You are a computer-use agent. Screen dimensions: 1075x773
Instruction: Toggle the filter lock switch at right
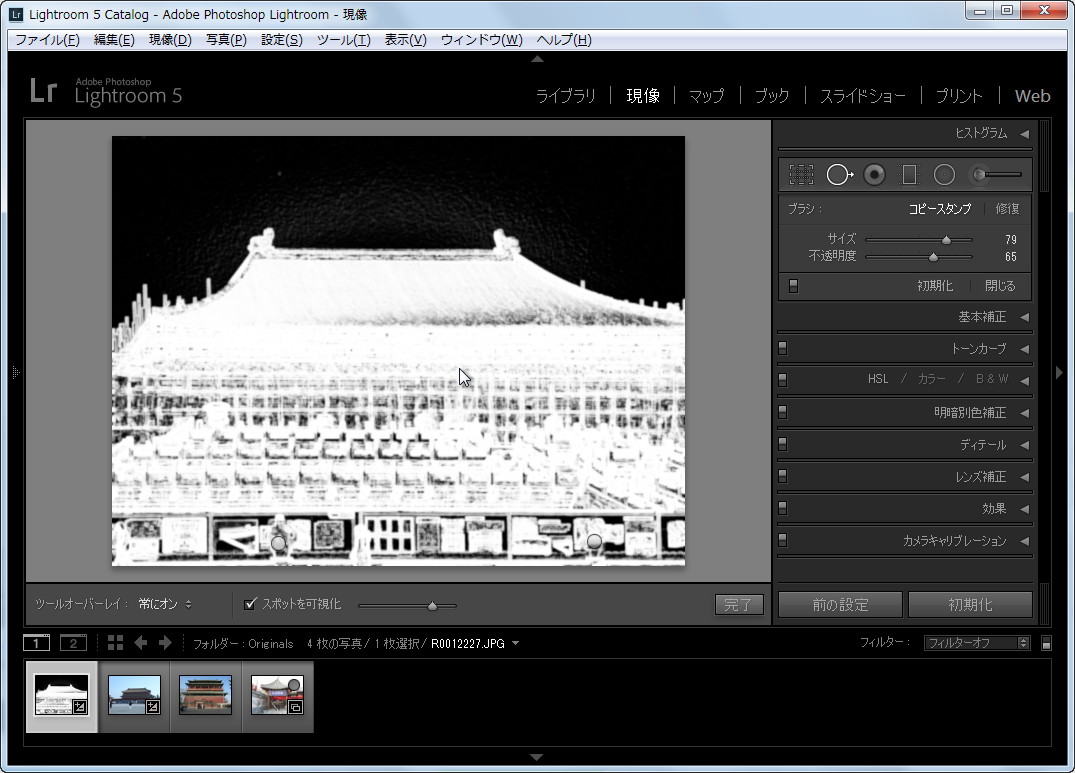tap(1046, 643)
